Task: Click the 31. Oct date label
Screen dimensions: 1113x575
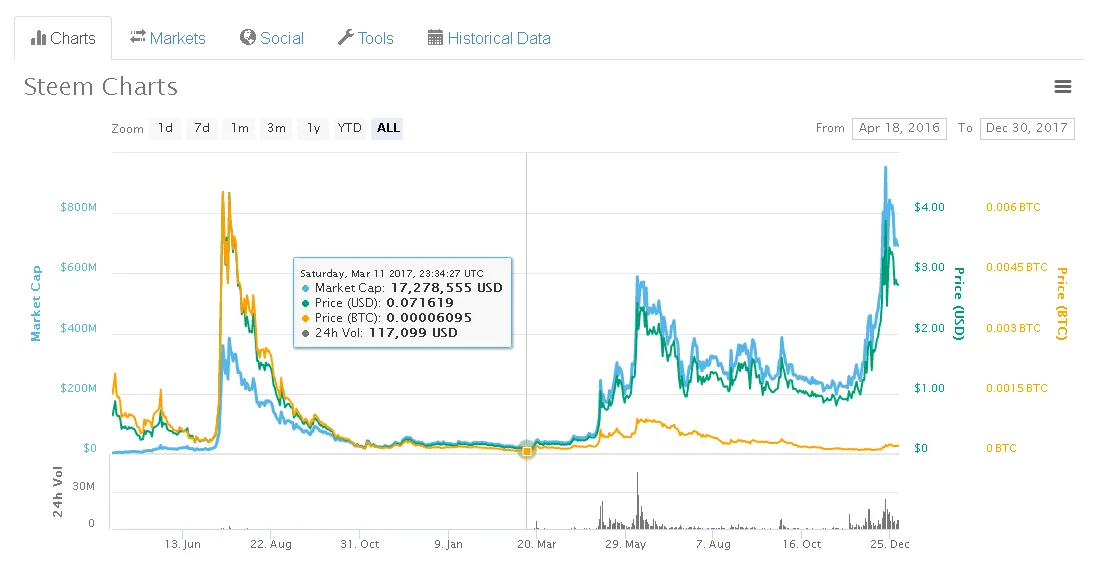Action: coord(359,544)
